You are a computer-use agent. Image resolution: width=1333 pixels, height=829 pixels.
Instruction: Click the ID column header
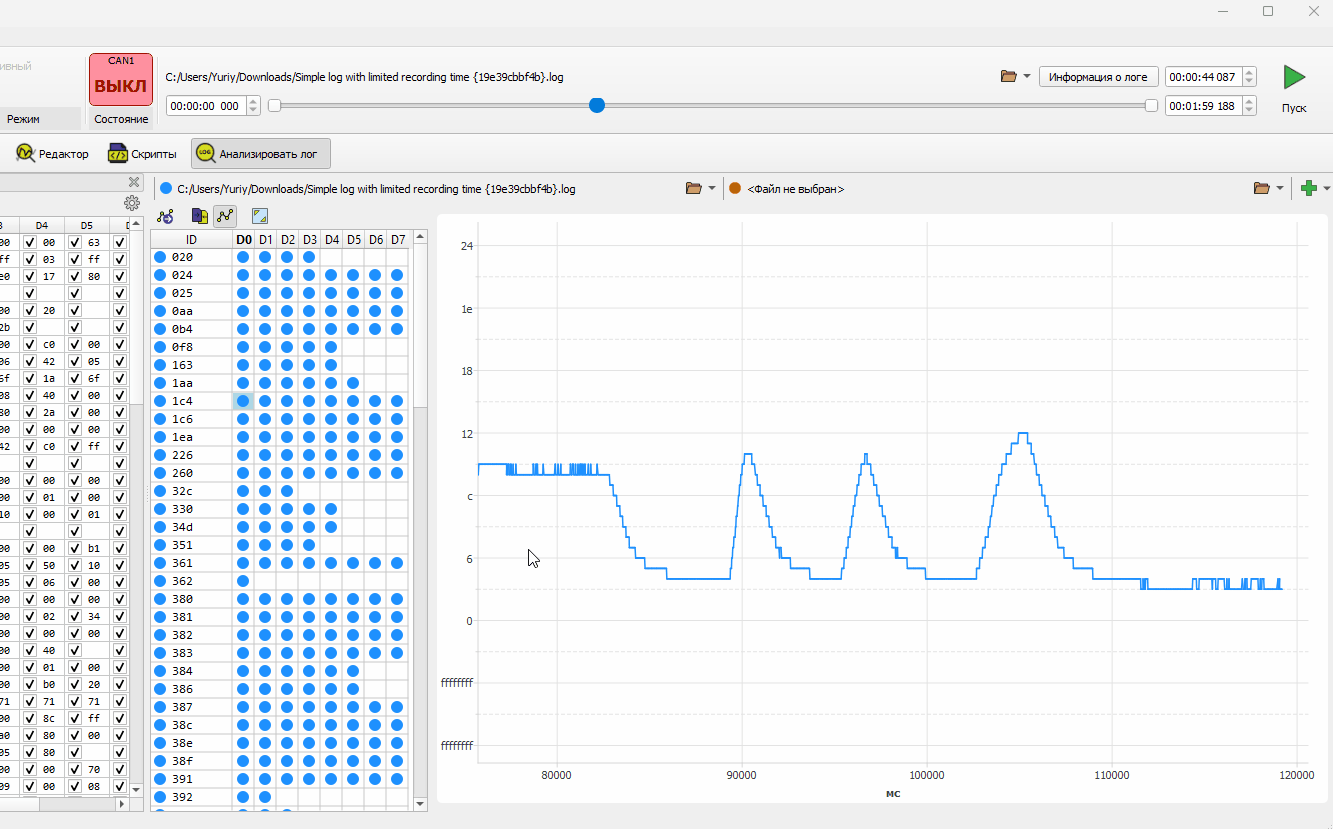click(191, 240)
